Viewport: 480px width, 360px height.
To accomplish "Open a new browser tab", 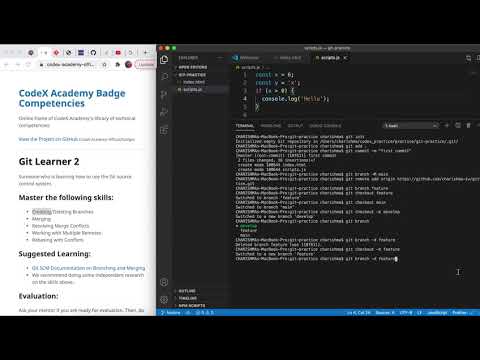I will click(145, 53).
